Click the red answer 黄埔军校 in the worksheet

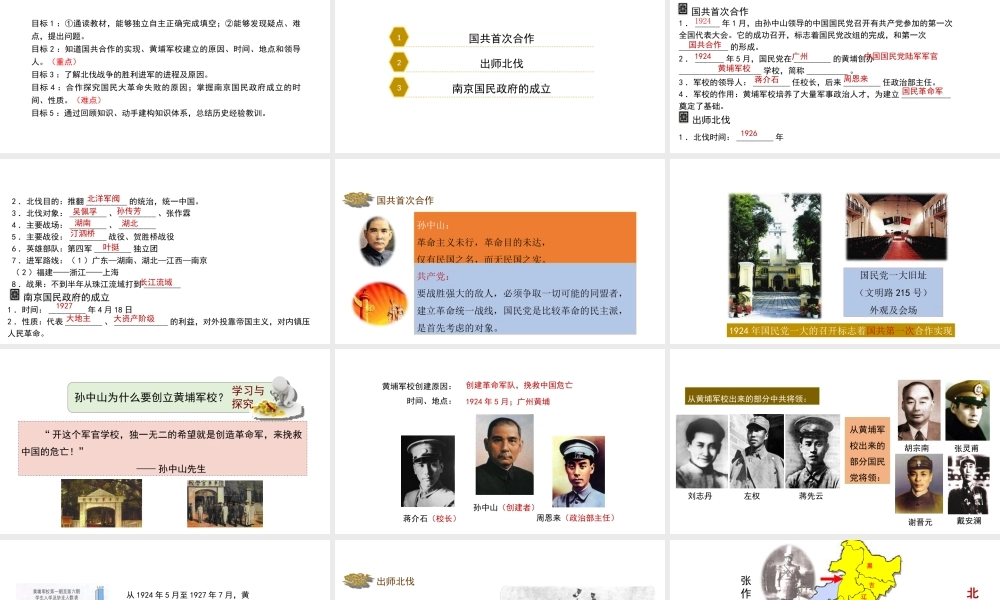(734, 68)
